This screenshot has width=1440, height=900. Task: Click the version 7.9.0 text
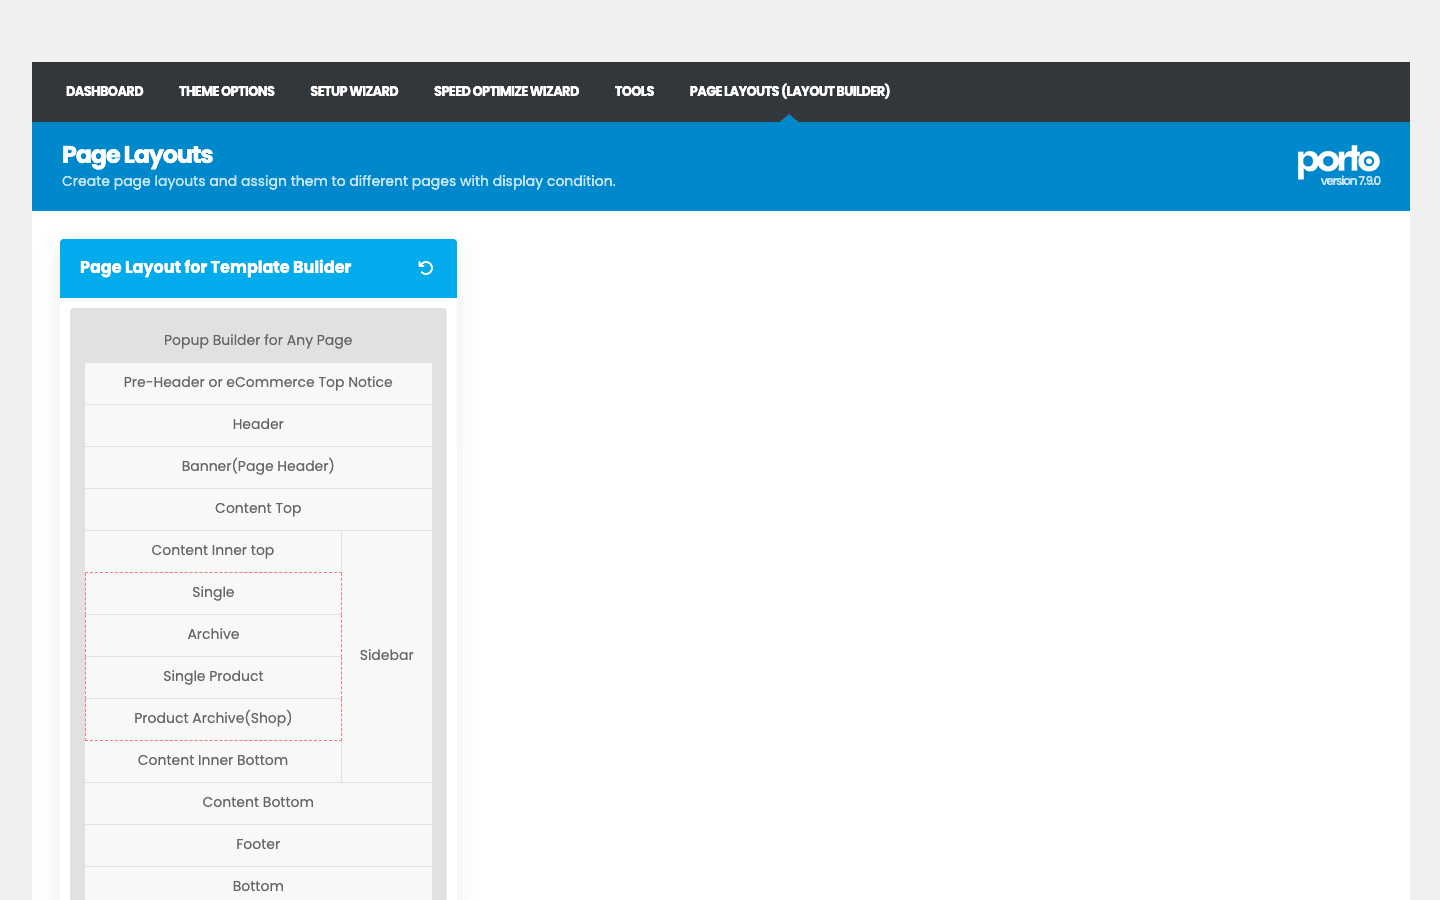click(1350, 181)
